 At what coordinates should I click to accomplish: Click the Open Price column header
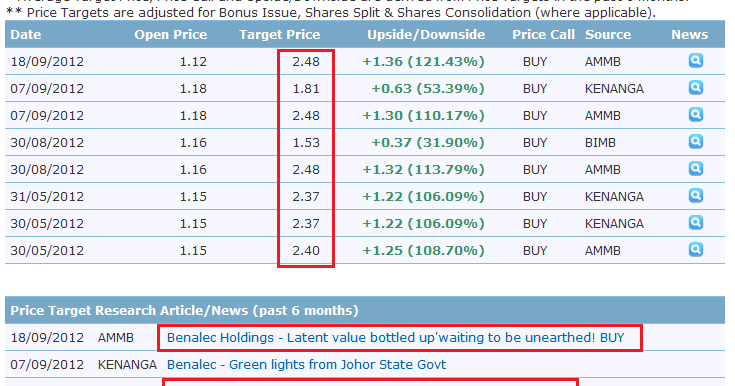(x=171, y=35)
